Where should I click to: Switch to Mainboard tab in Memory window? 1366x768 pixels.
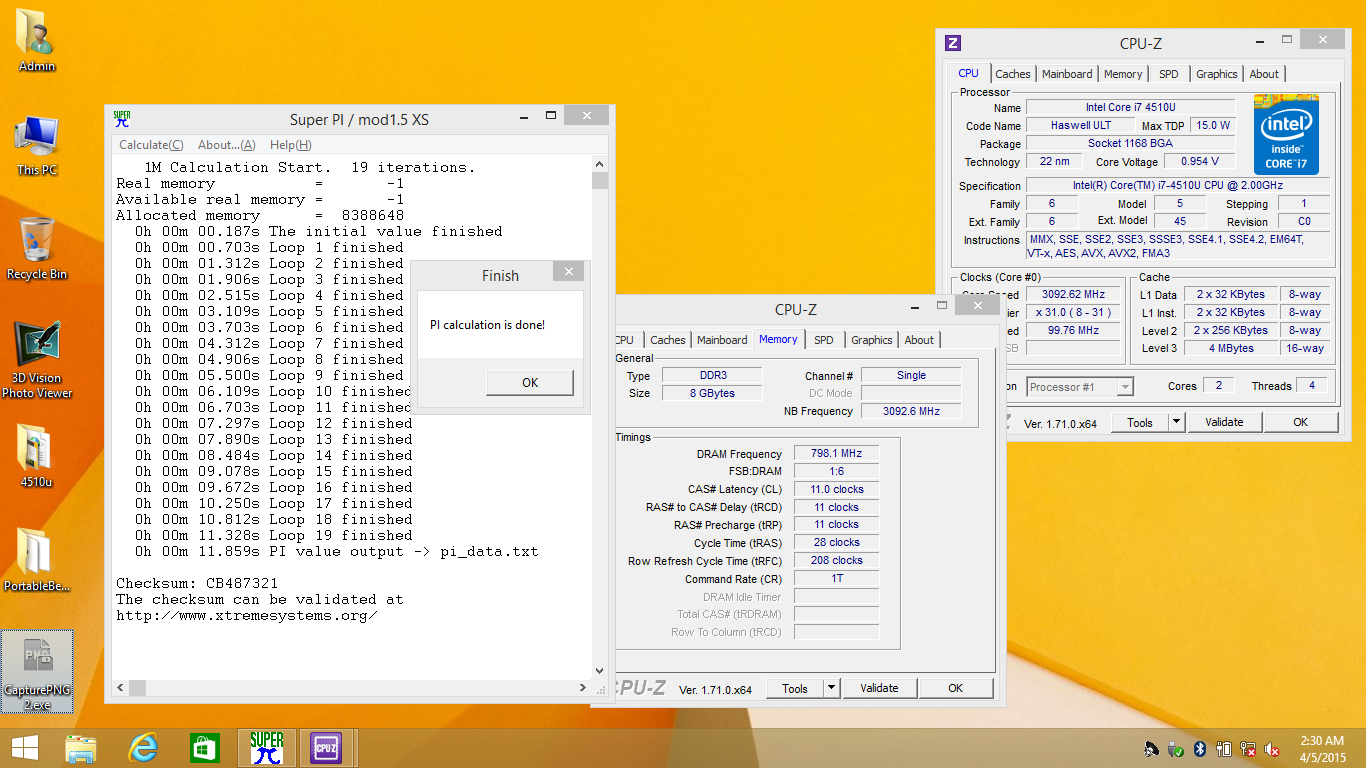tap(722, 340)
